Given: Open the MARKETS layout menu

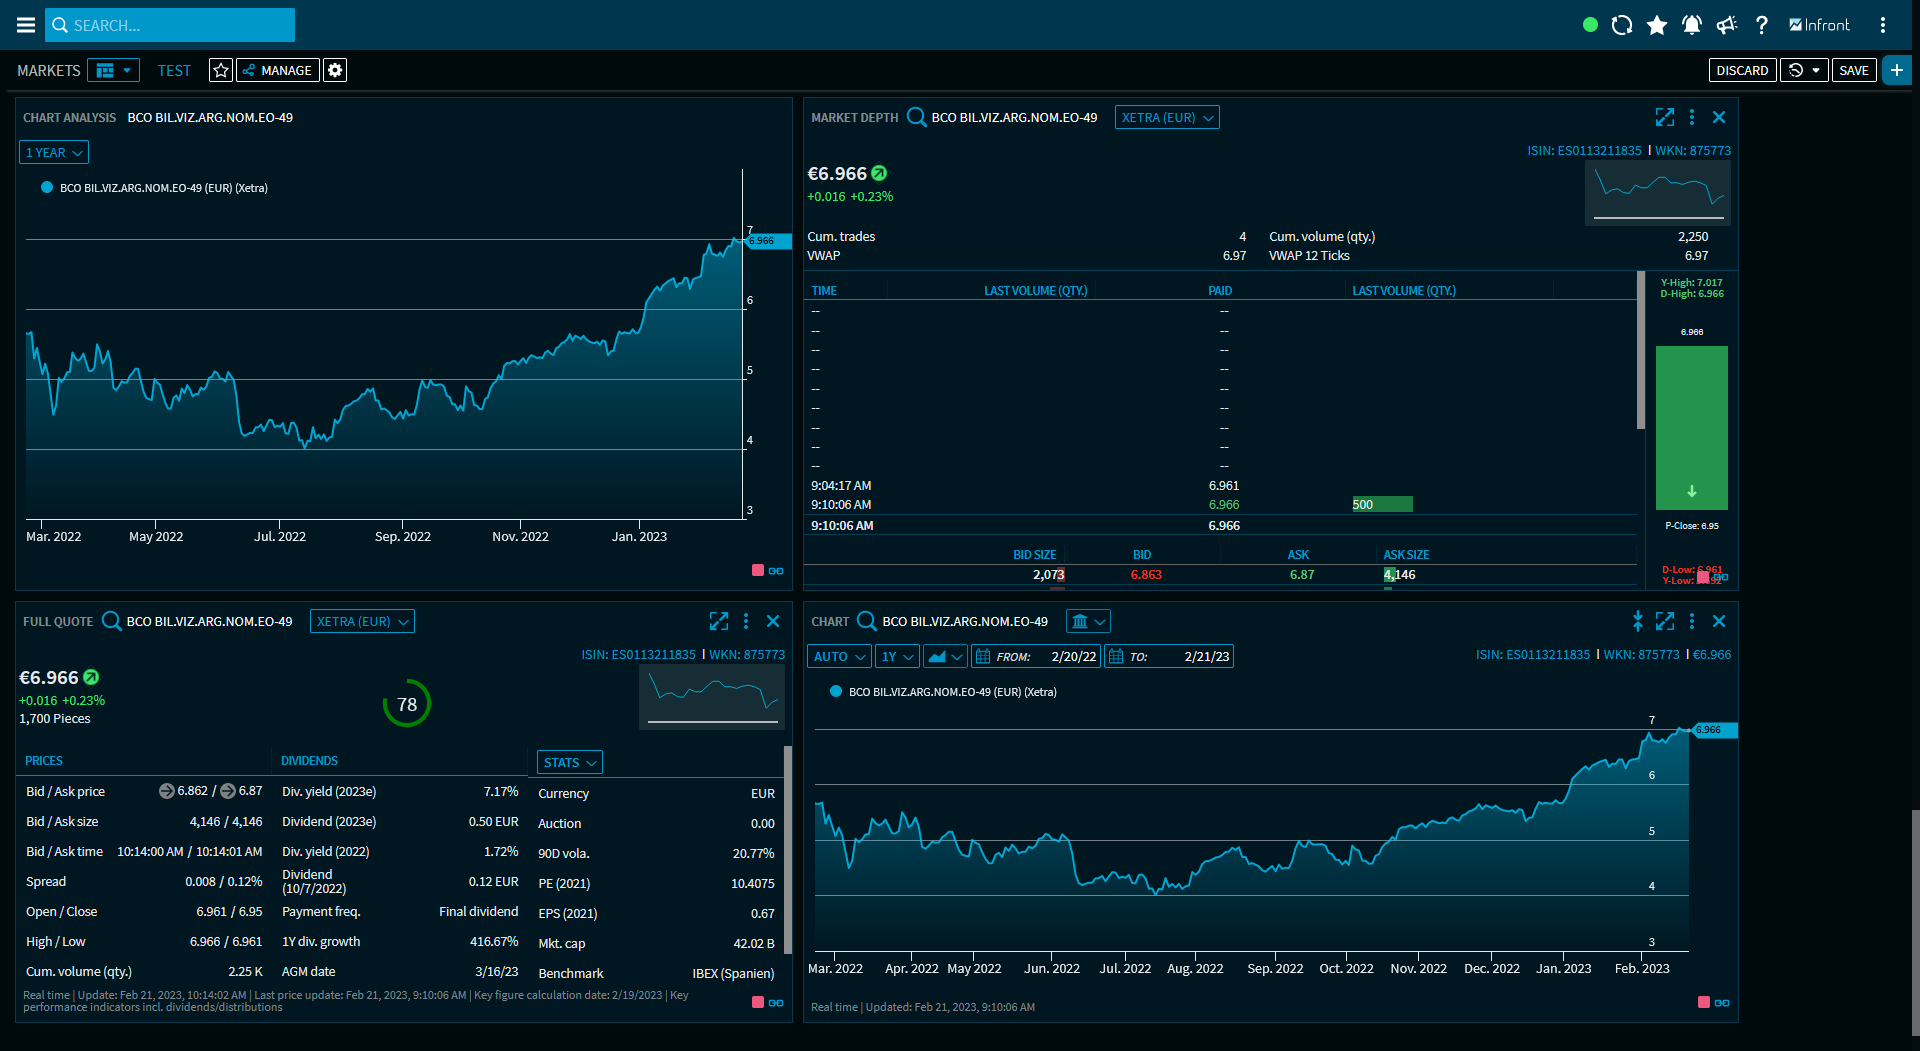Looking at the screenshot, I should tap(113, 70).
